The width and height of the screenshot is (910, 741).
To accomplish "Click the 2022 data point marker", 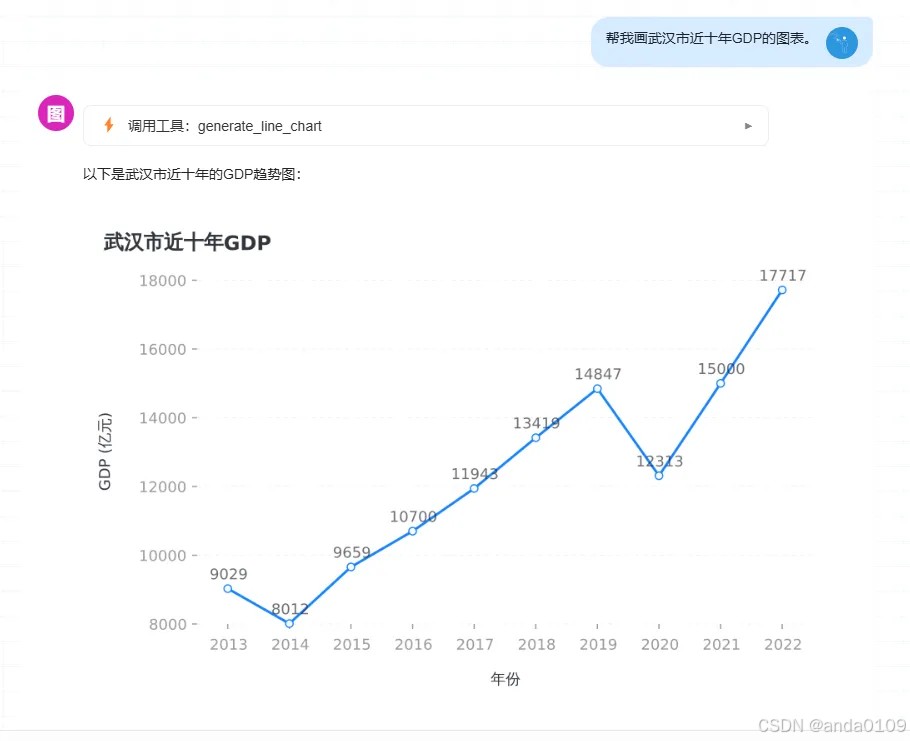I will tap(782, 290).
